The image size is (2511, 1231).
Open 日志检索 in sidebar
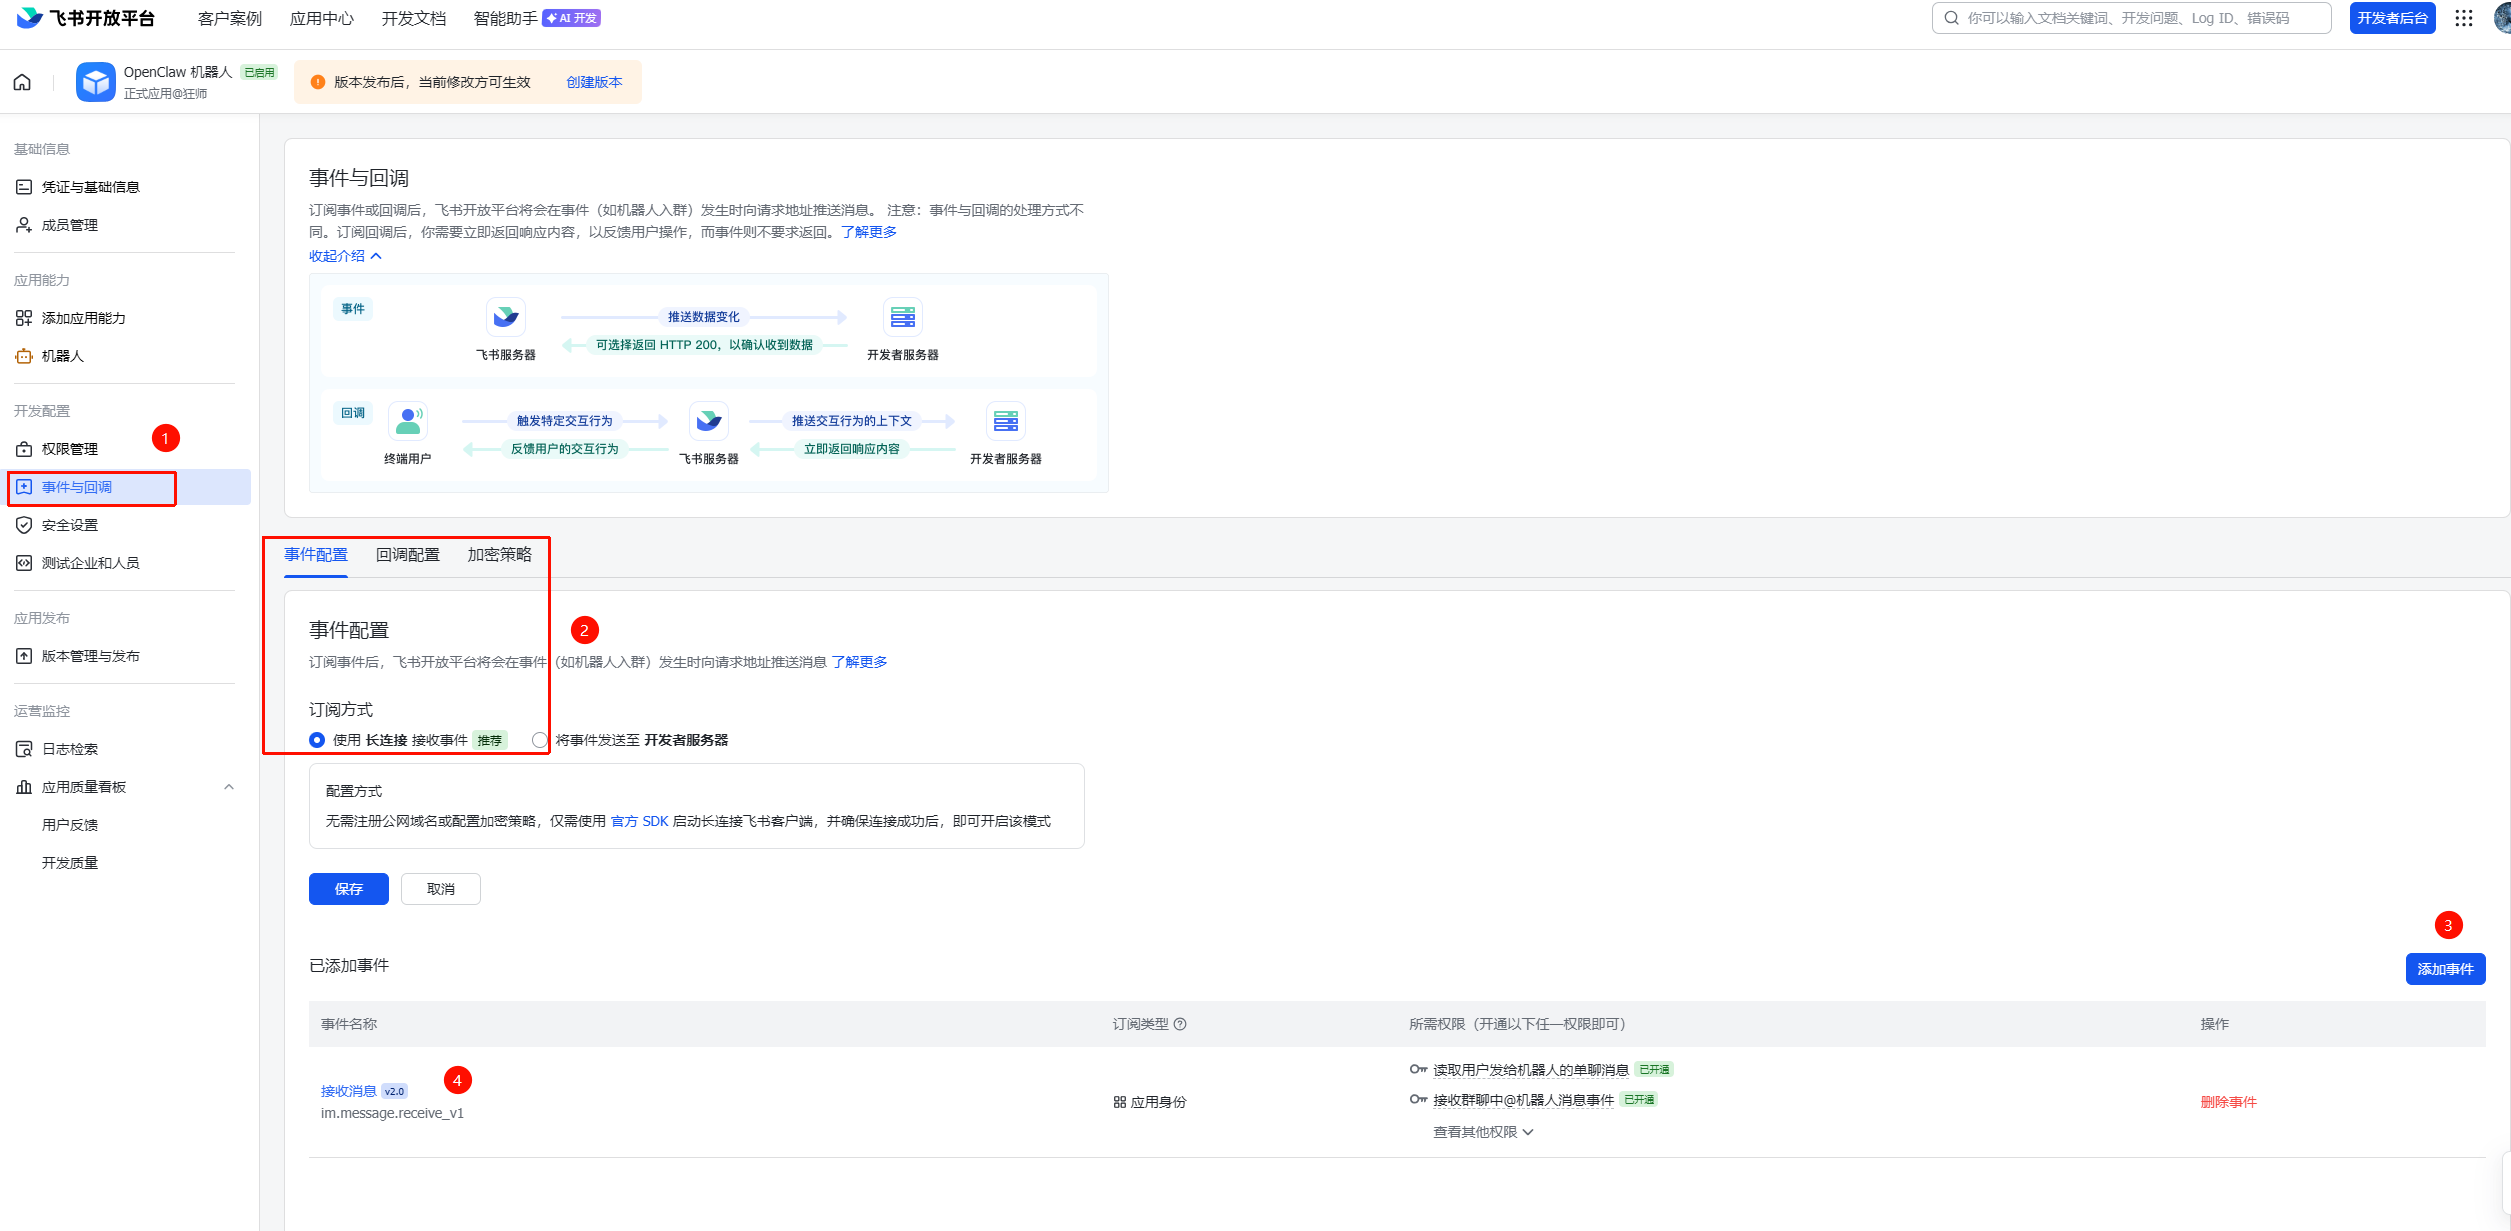click(x=69, y=749)
